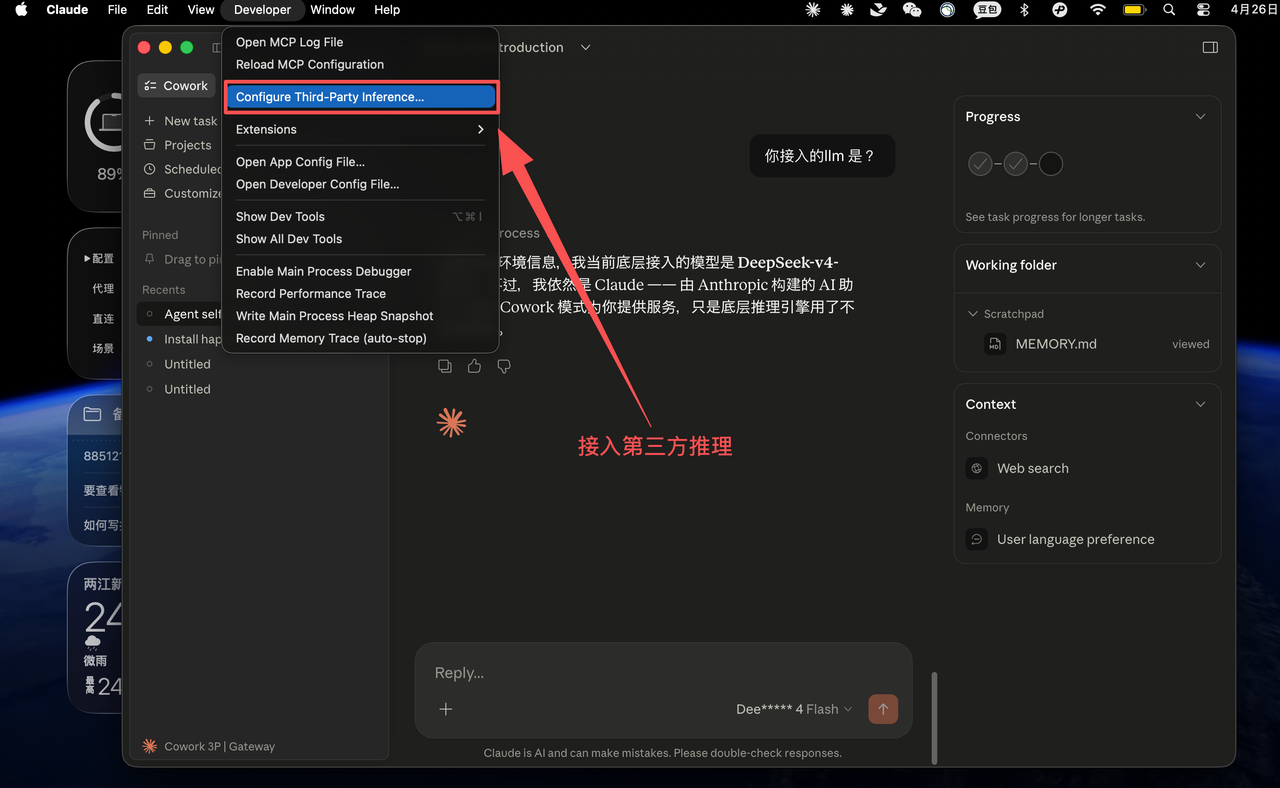The height and width of the screenshot is (788, 1280).
Task: Expand the Extensions submenu
Action: click(360, 130)
